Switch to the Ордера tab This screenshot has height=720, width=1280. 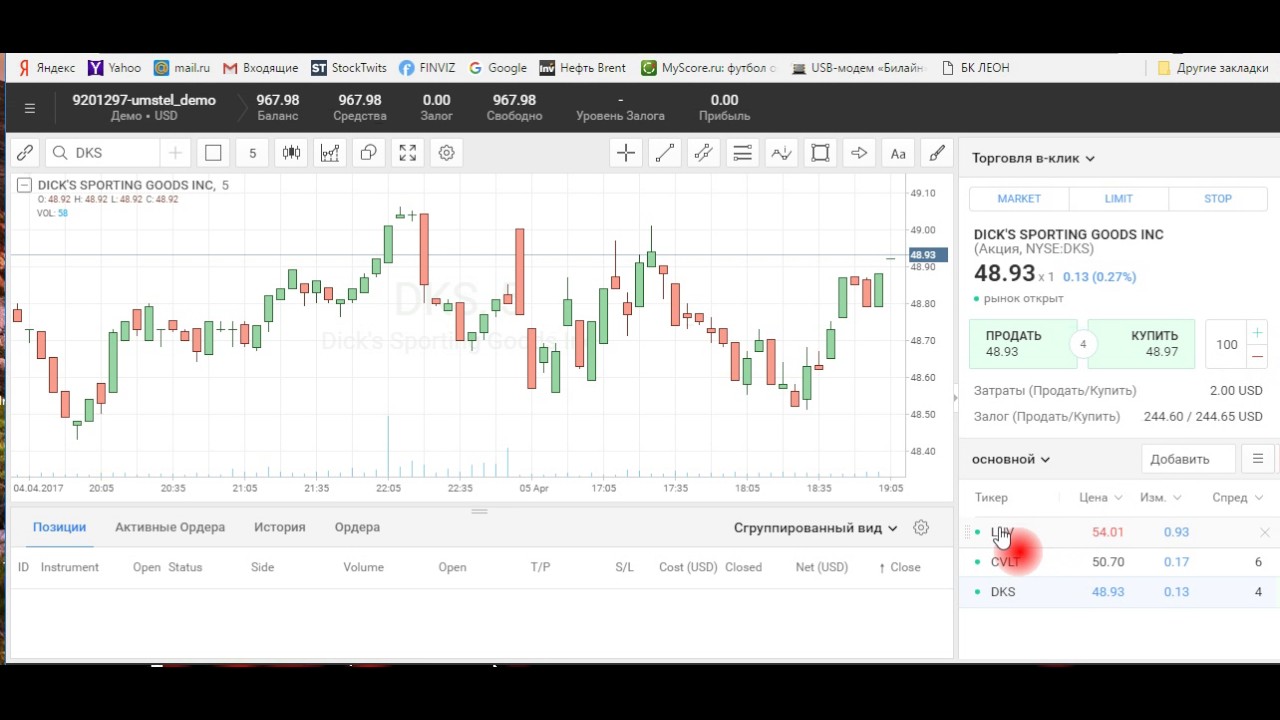357,527
